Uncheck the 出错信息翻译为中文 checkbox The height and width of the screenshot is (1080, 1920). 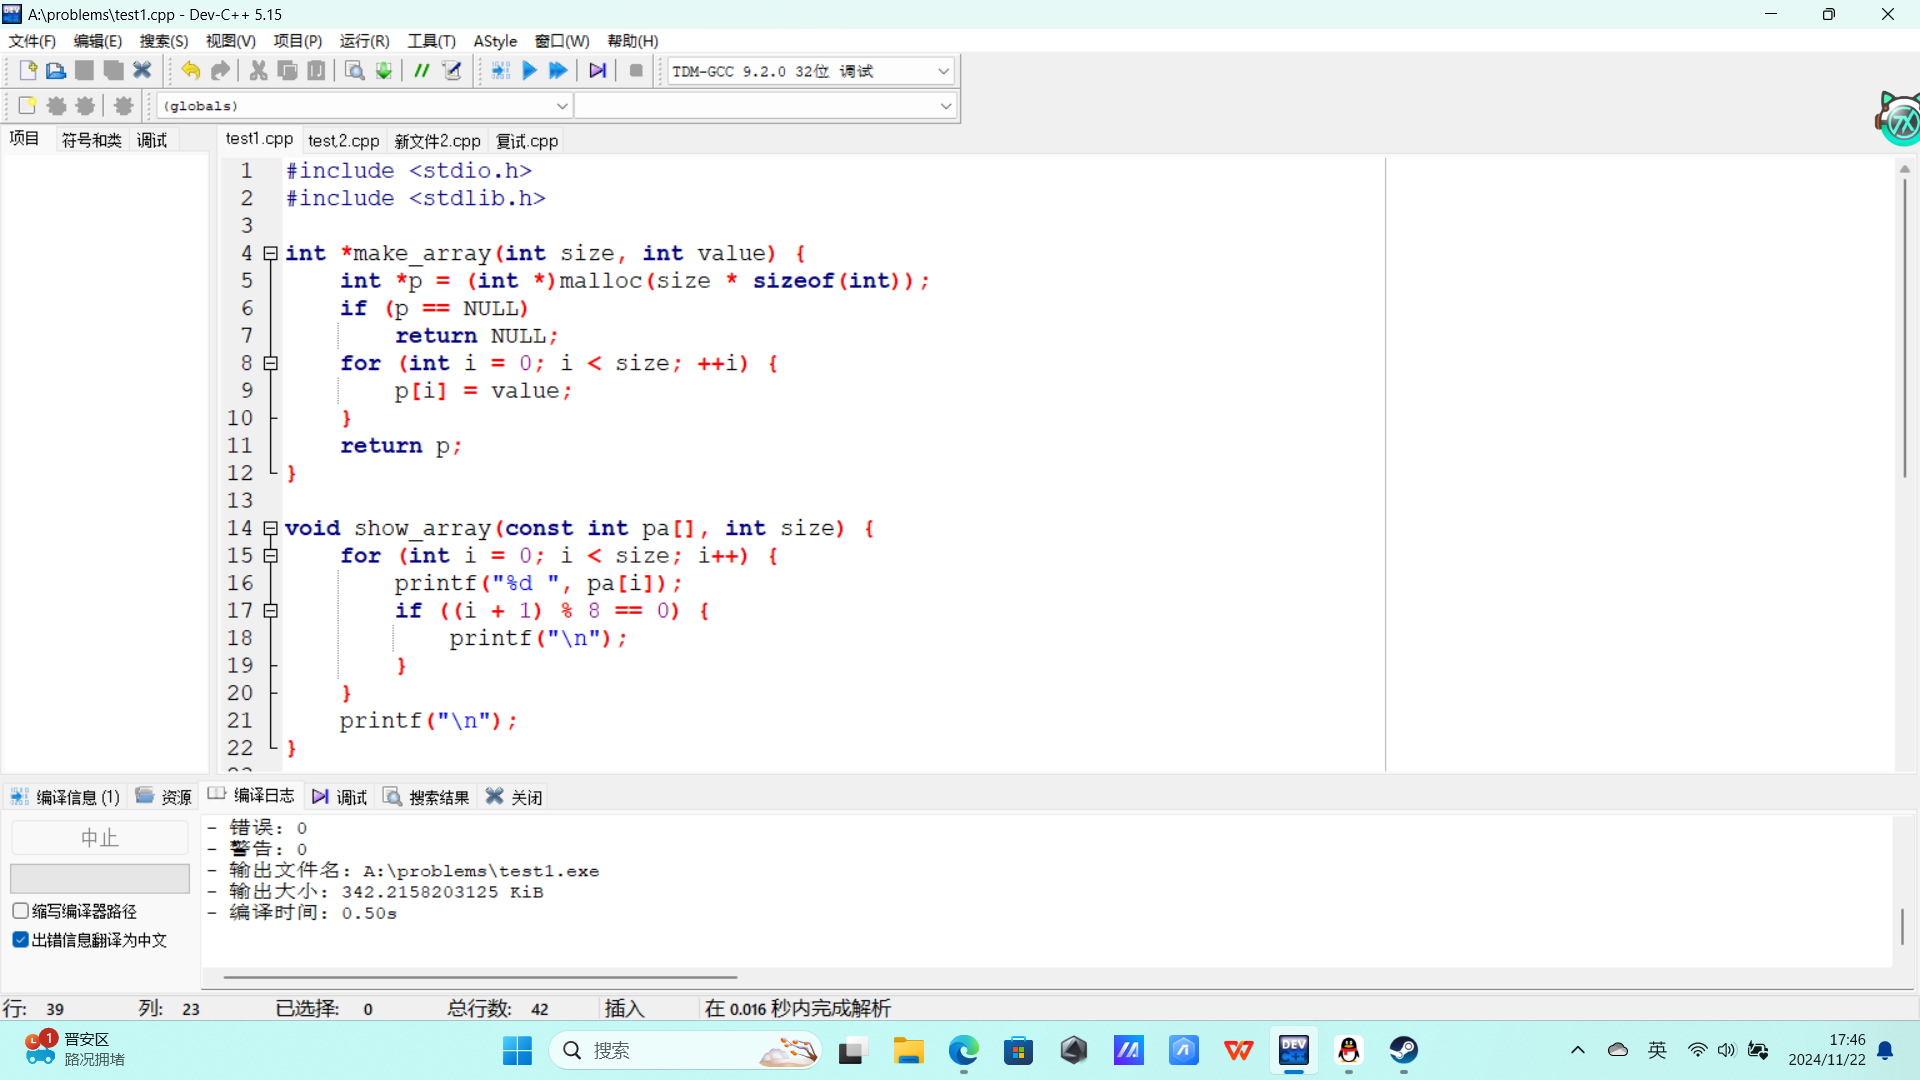coord(20,940)
